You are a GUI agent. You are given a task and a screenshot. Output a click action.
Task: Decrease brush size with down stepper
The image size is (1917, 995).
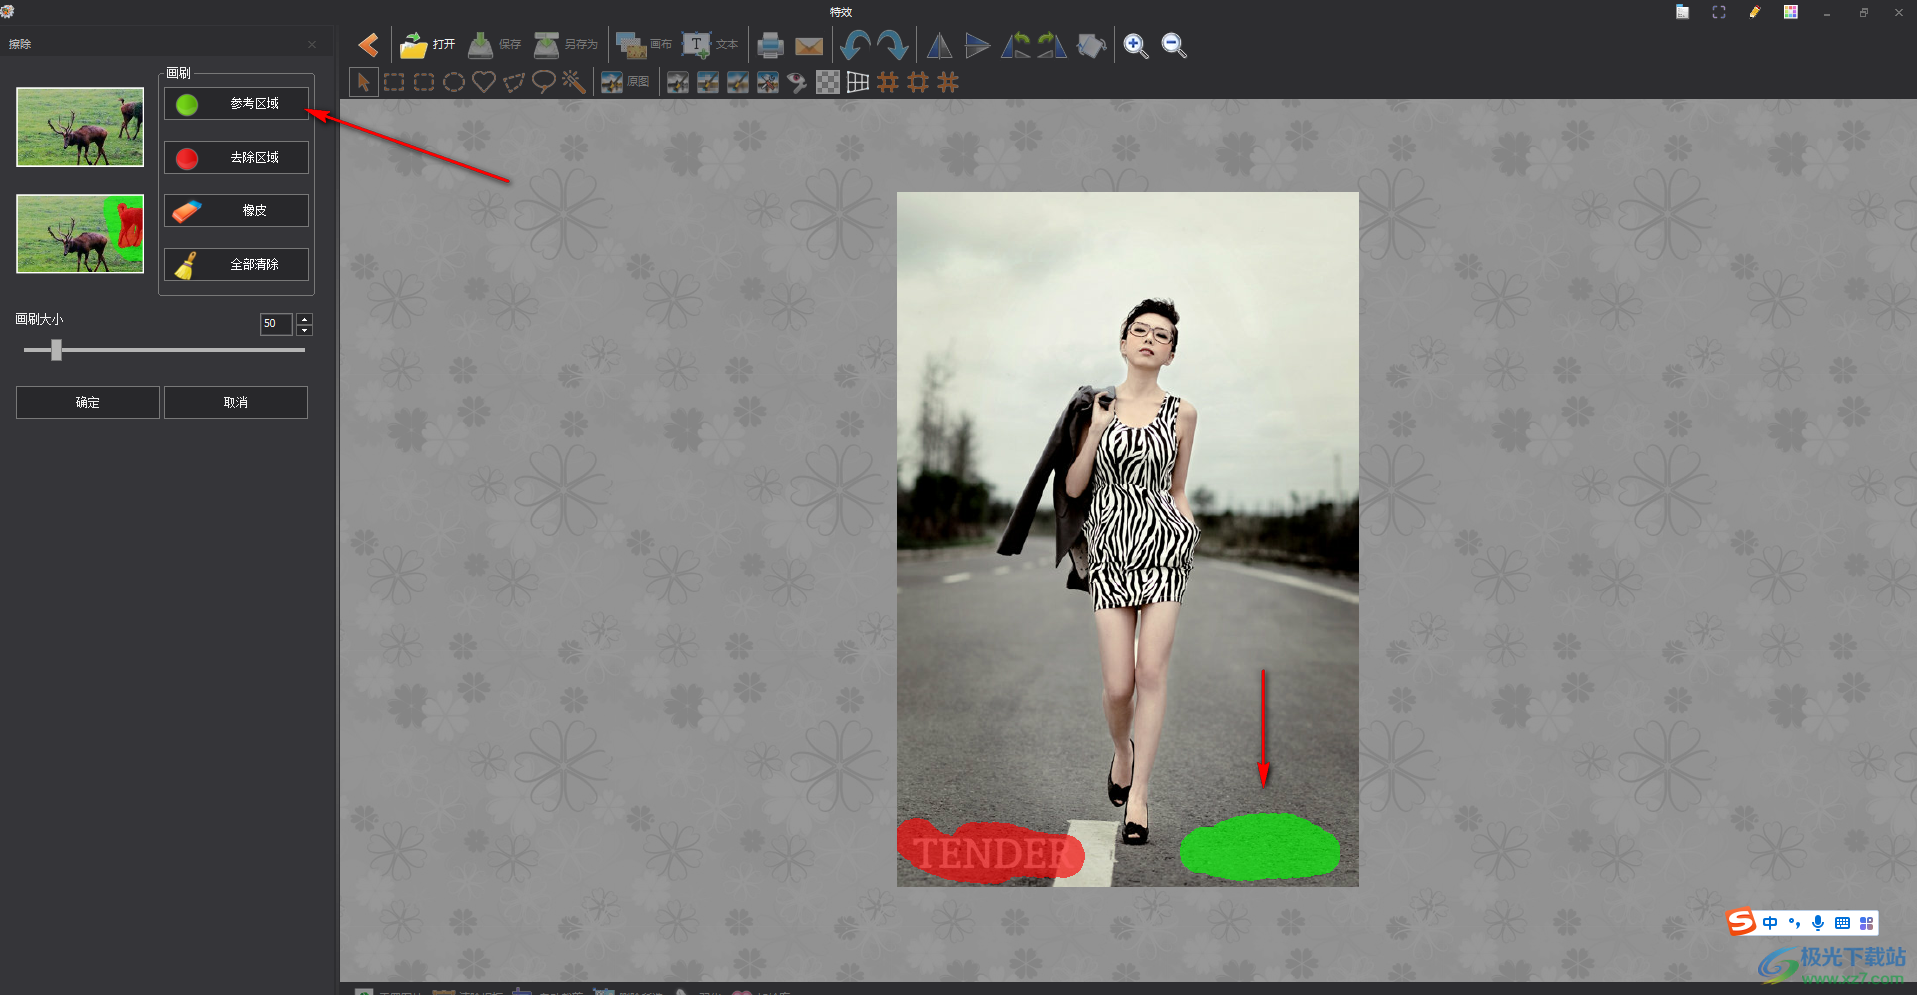coord(305,330)
